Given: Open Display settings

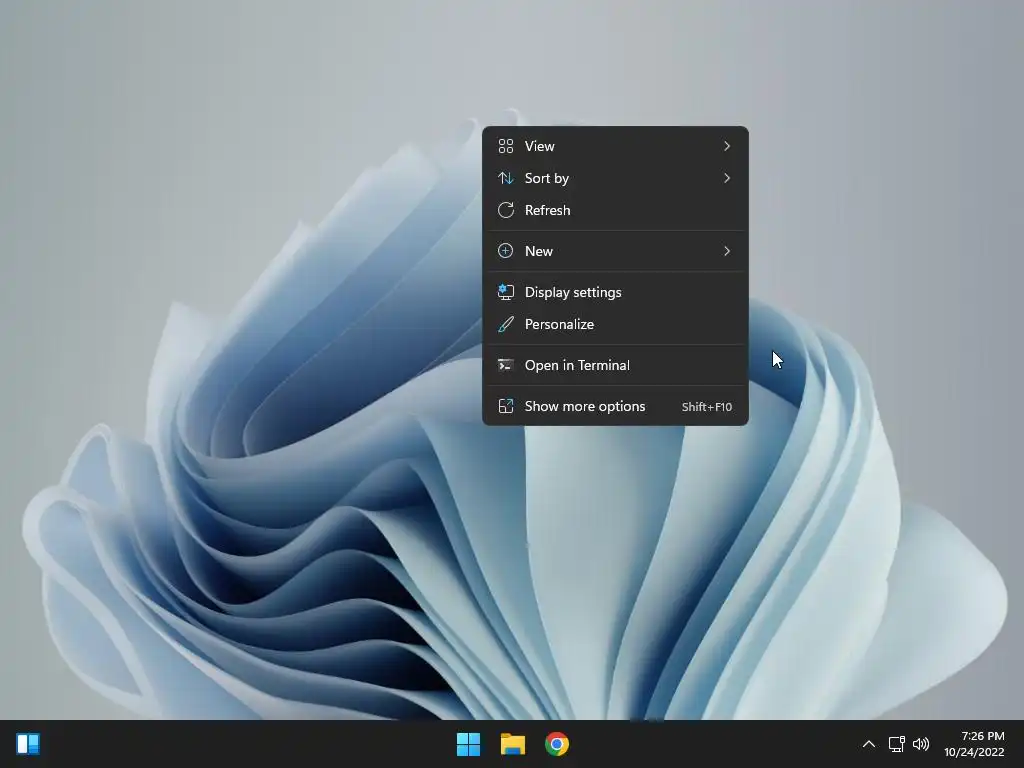Looking at the screenshot, I should pos(615,292).
